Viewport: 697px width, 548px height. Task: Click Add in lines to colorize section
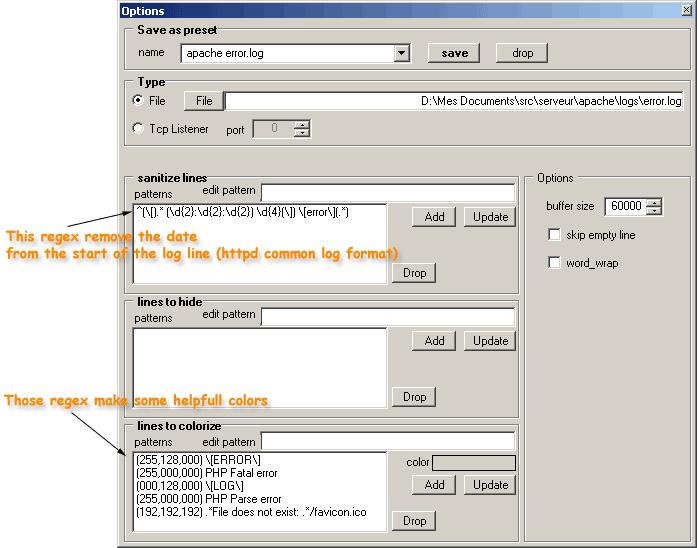click(434, 485)
